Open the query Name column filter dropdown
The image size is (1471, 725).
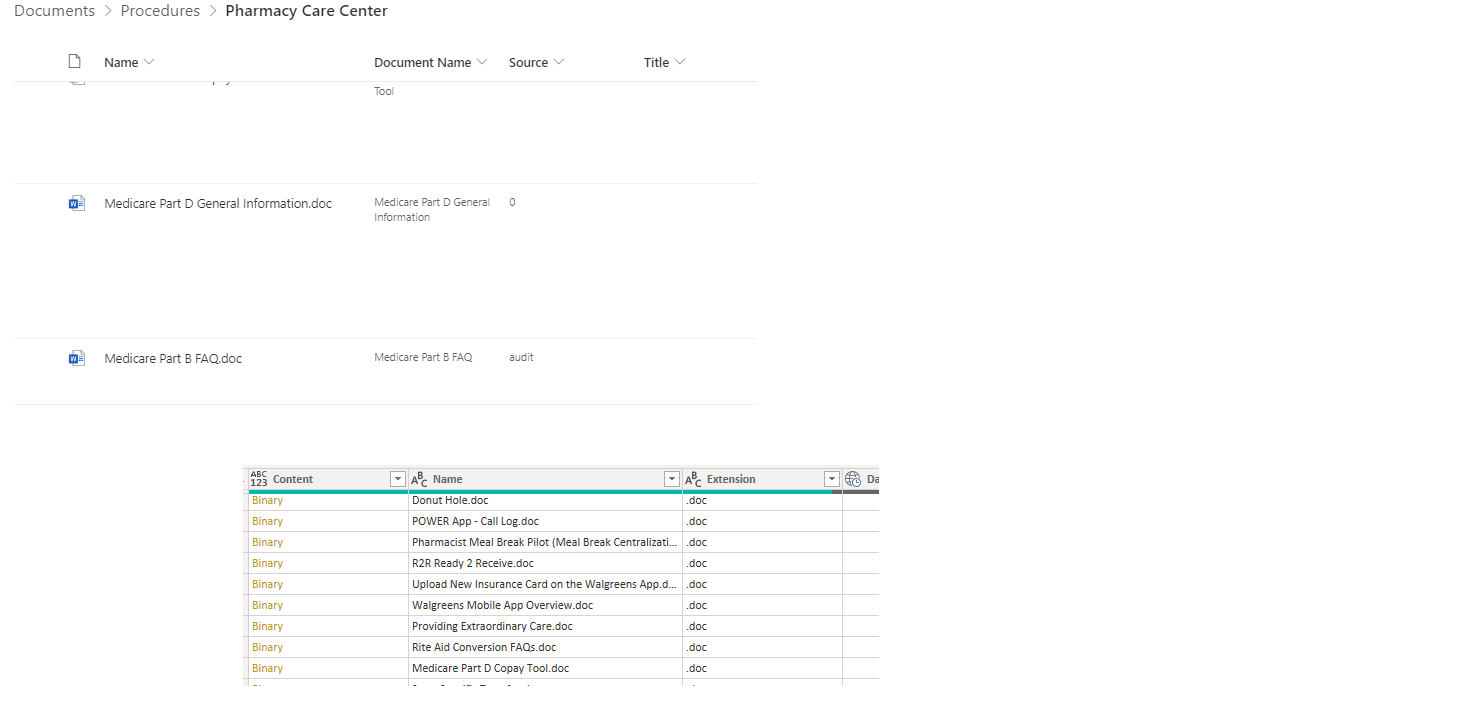(672, 479)
